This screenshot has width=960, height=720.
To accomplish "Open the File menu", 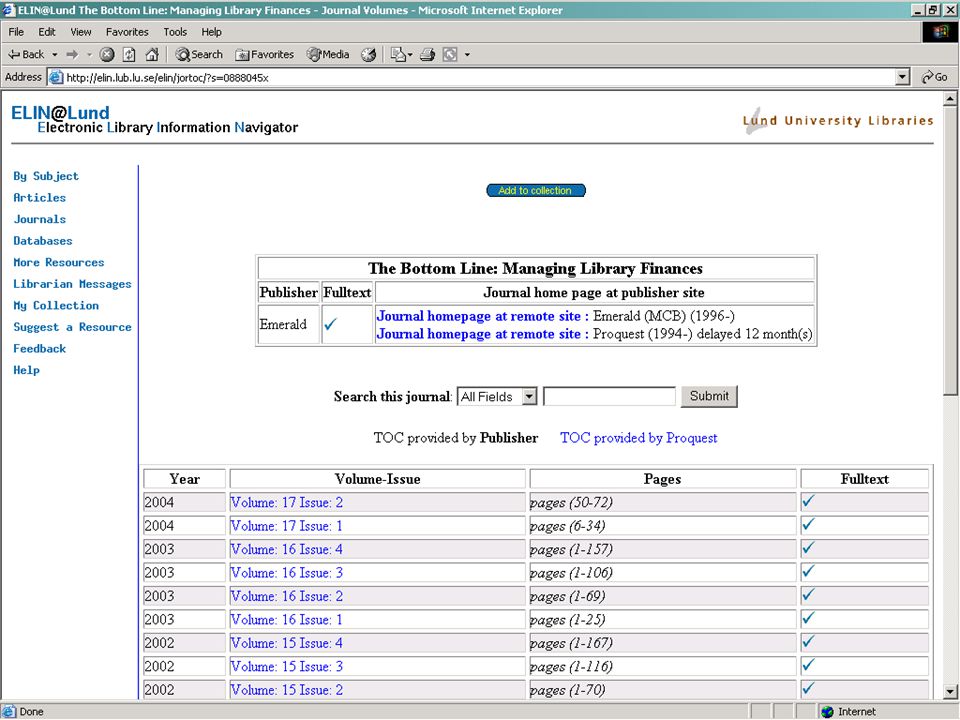I will click(x=17, y=32).
